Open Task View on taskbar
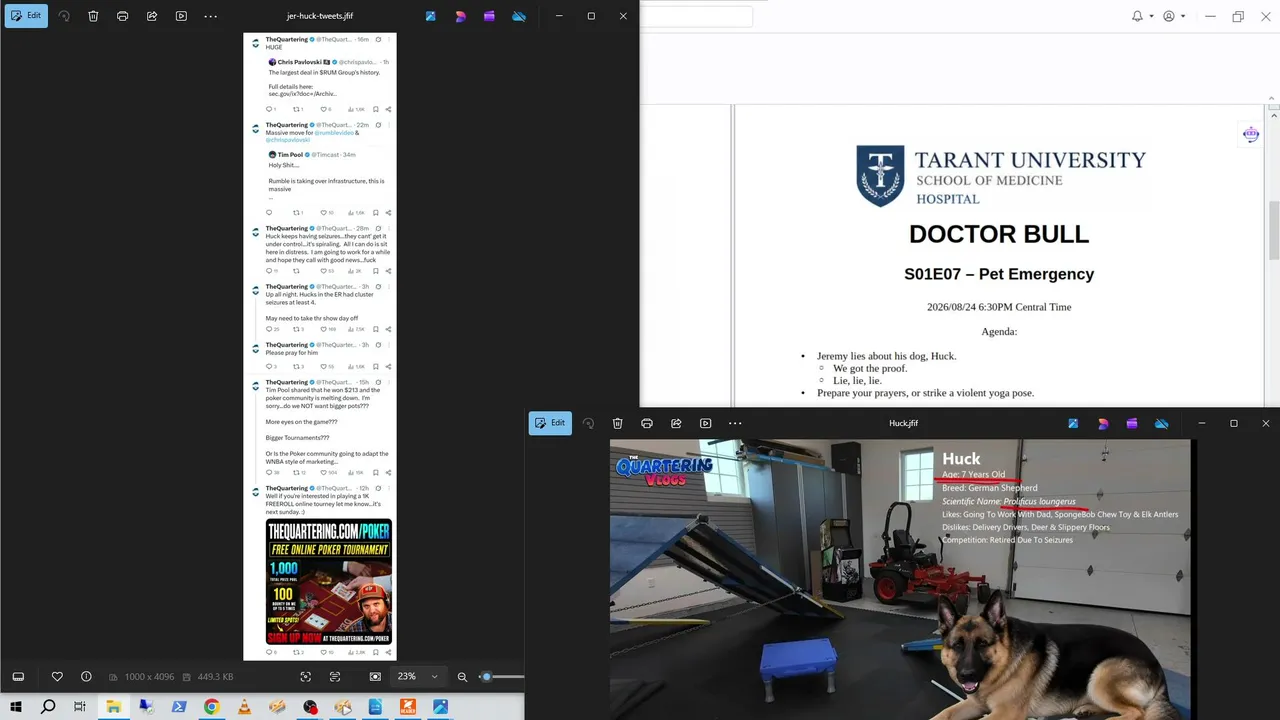The width and height of the screenshot is (1280, 720). tap(80, 707)
